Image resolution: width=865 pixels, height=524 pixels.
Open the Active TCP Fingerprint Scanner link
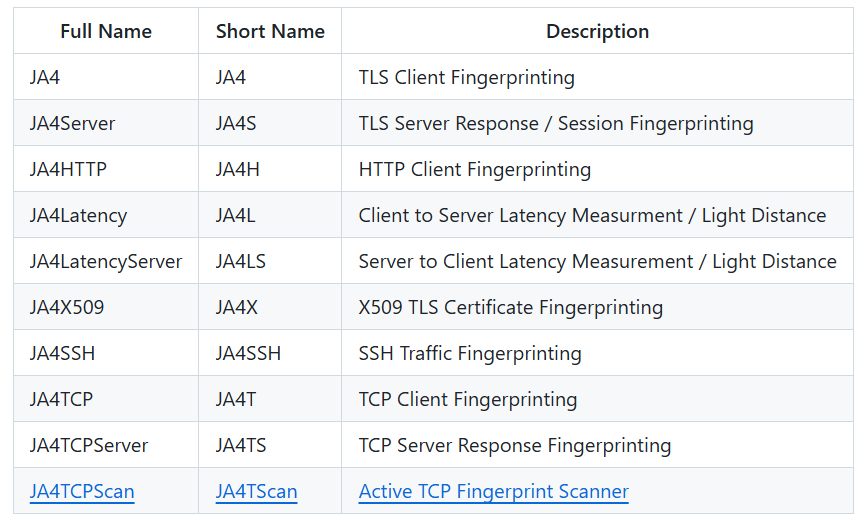coord(494,491)
